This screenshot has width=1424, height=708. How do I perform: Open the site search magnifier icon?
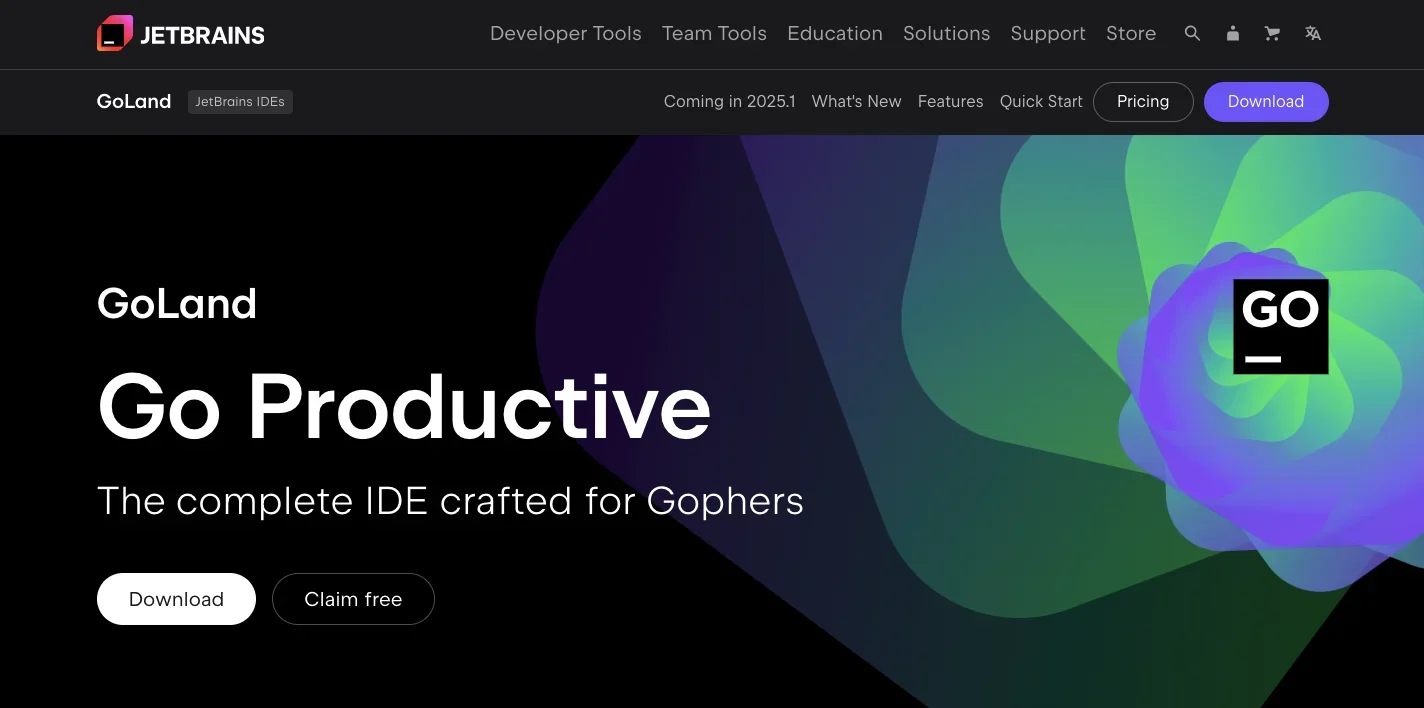click(1192, 34)
